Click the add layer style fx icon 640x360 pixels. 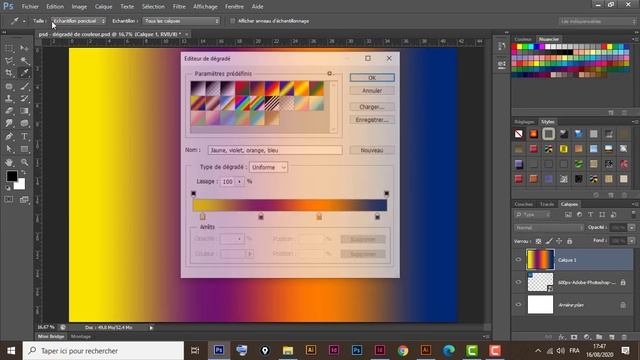click(x=562, y=337)
